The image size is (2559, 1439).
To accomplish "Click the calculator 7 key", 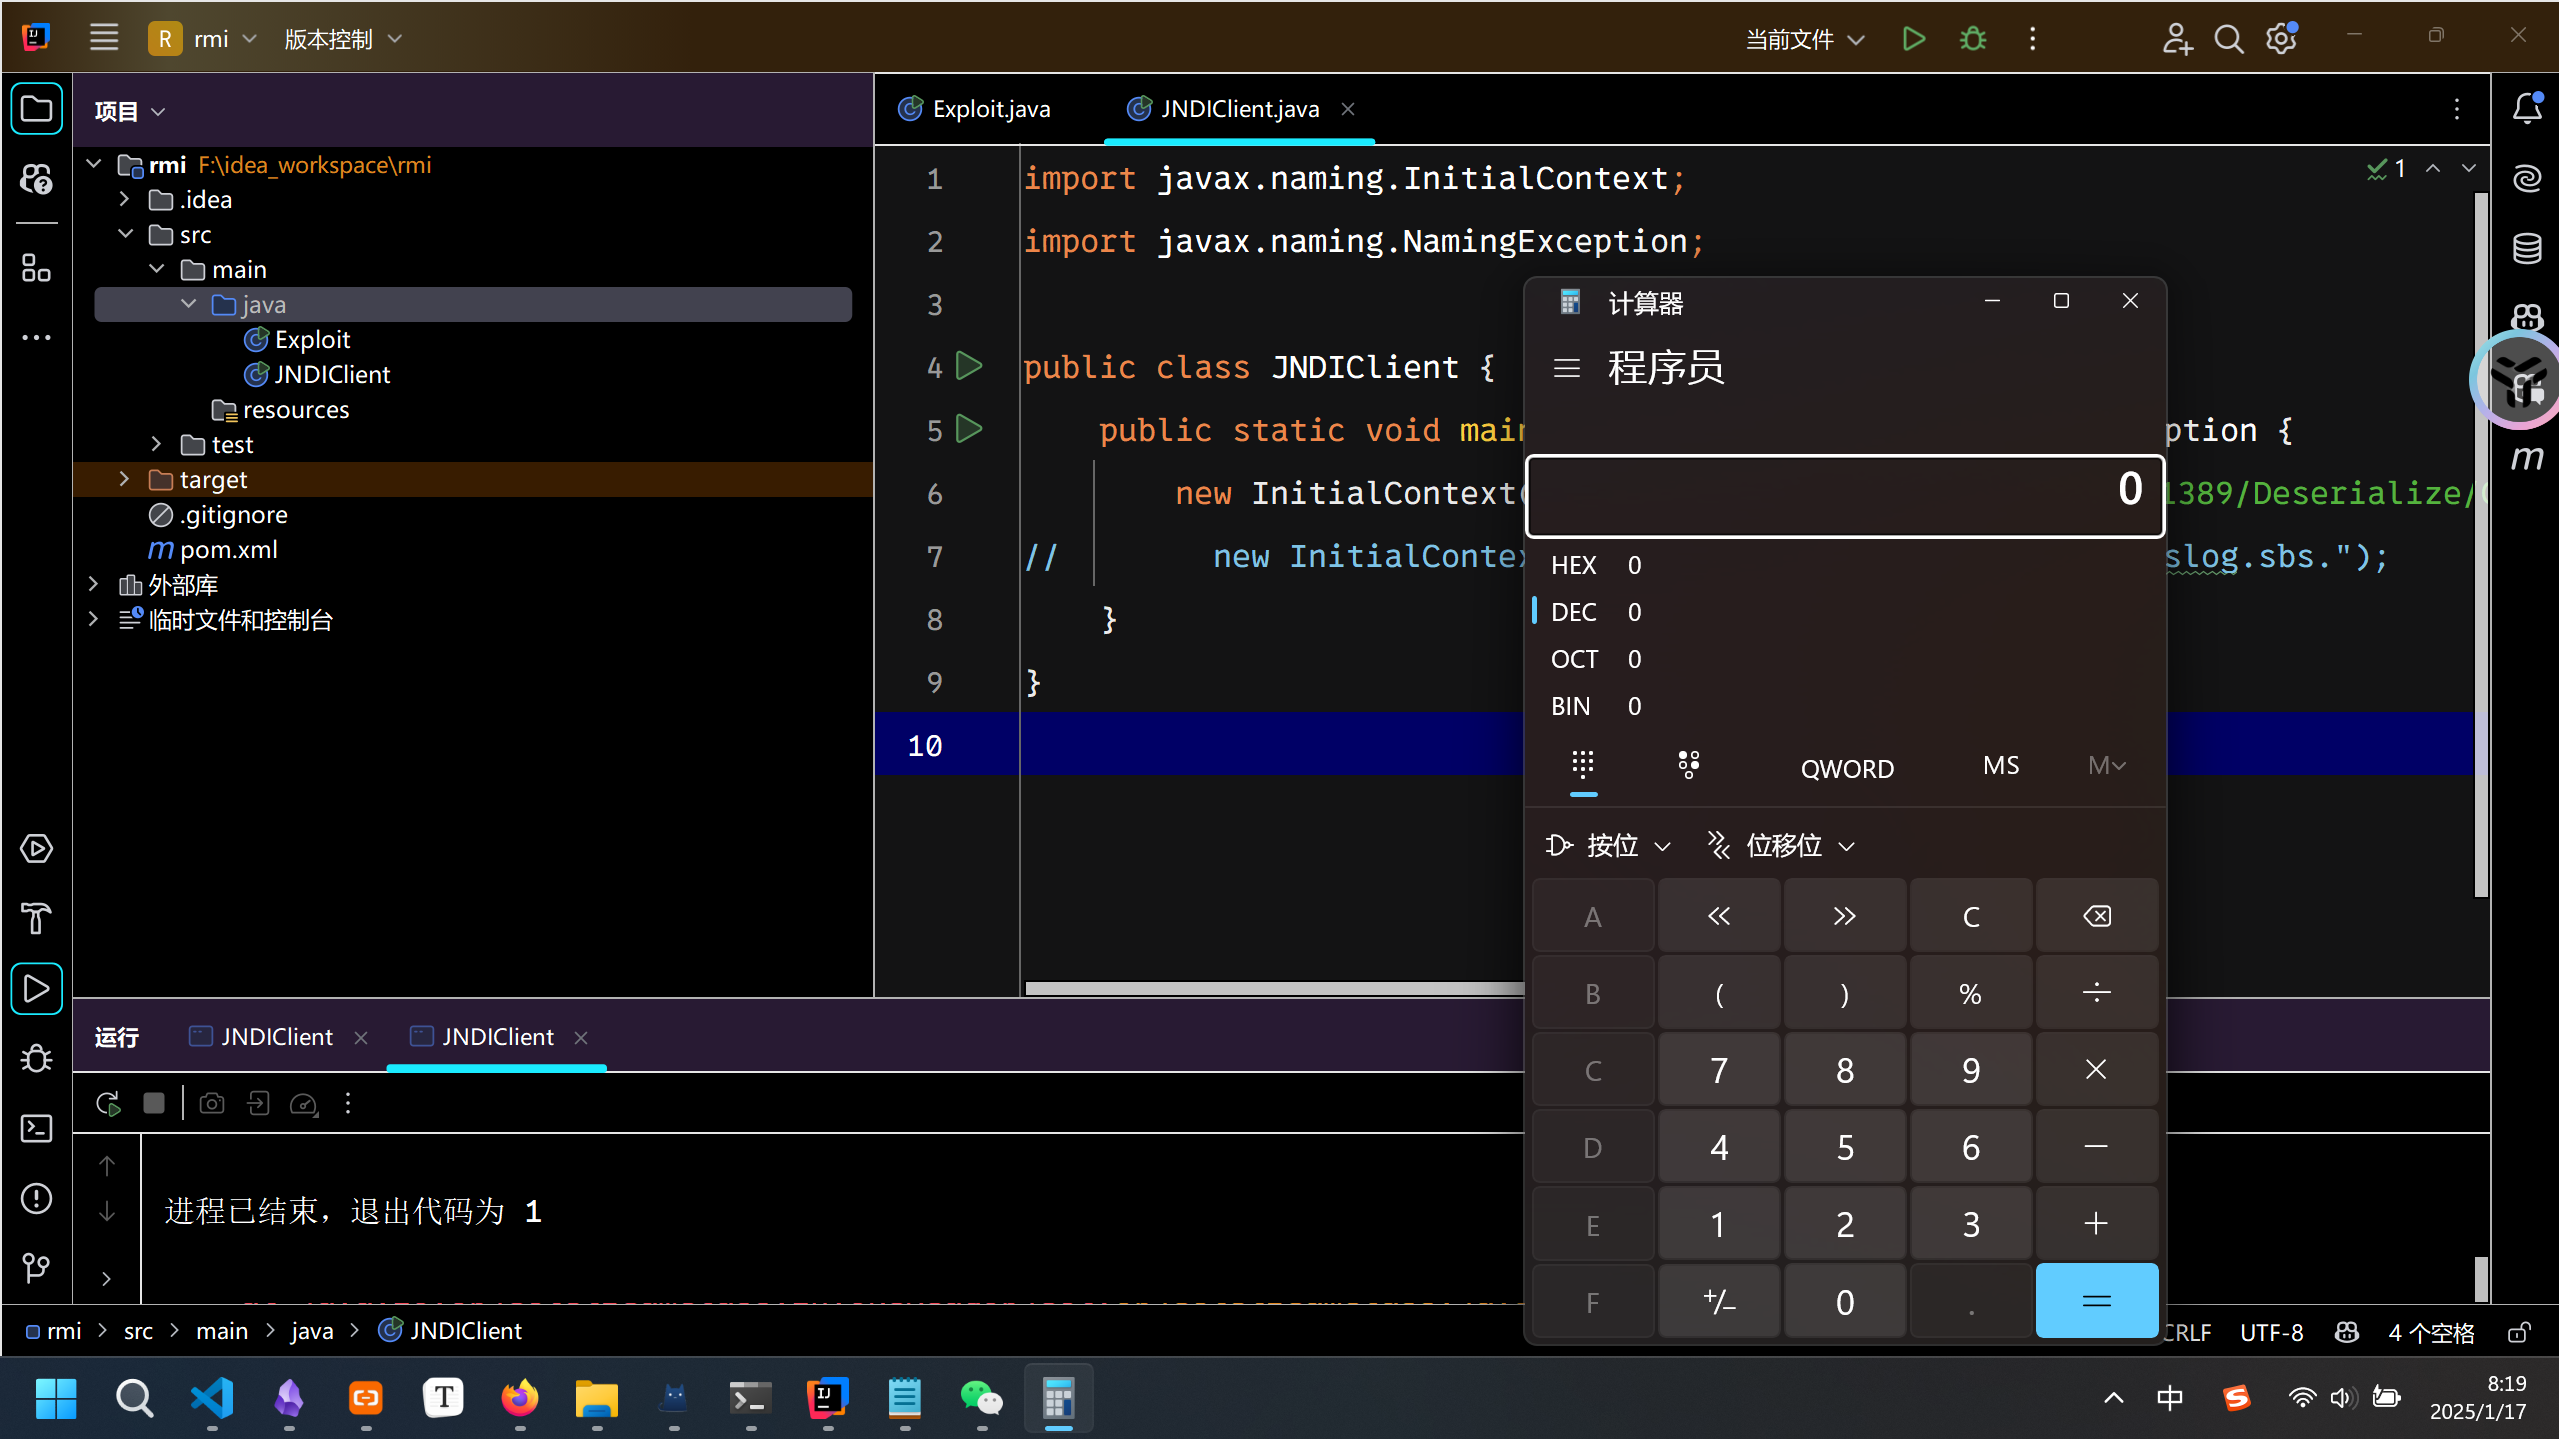I will [x=1719, y=1070].
